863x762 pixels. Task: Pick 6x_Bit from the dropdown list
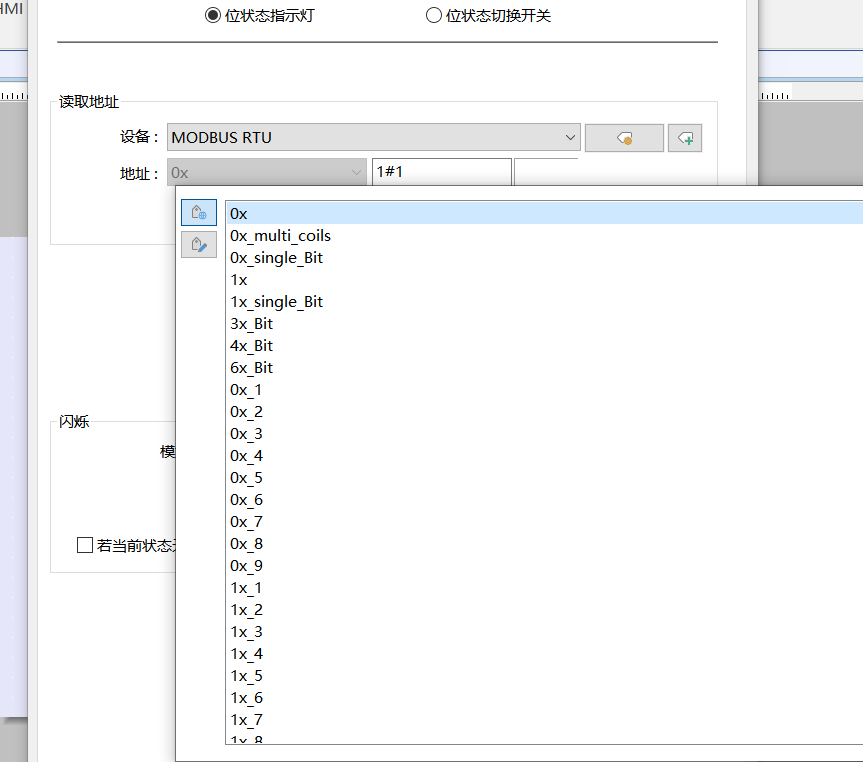(x=251, y=368)
